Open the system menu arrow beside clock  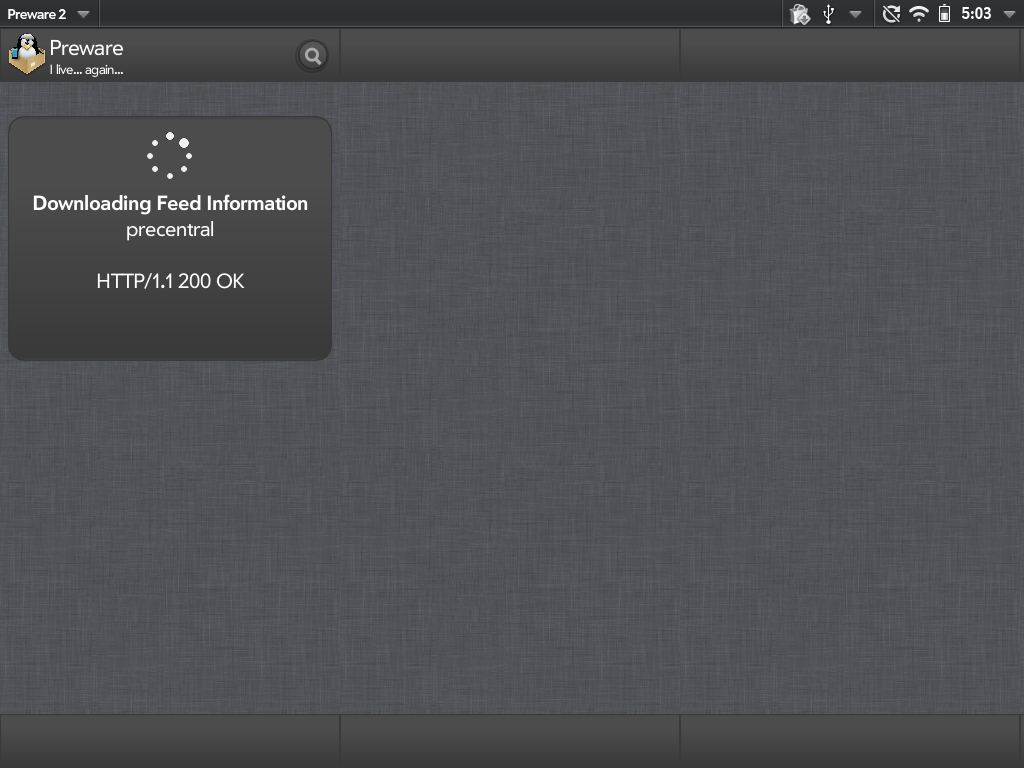(1009, 14)
